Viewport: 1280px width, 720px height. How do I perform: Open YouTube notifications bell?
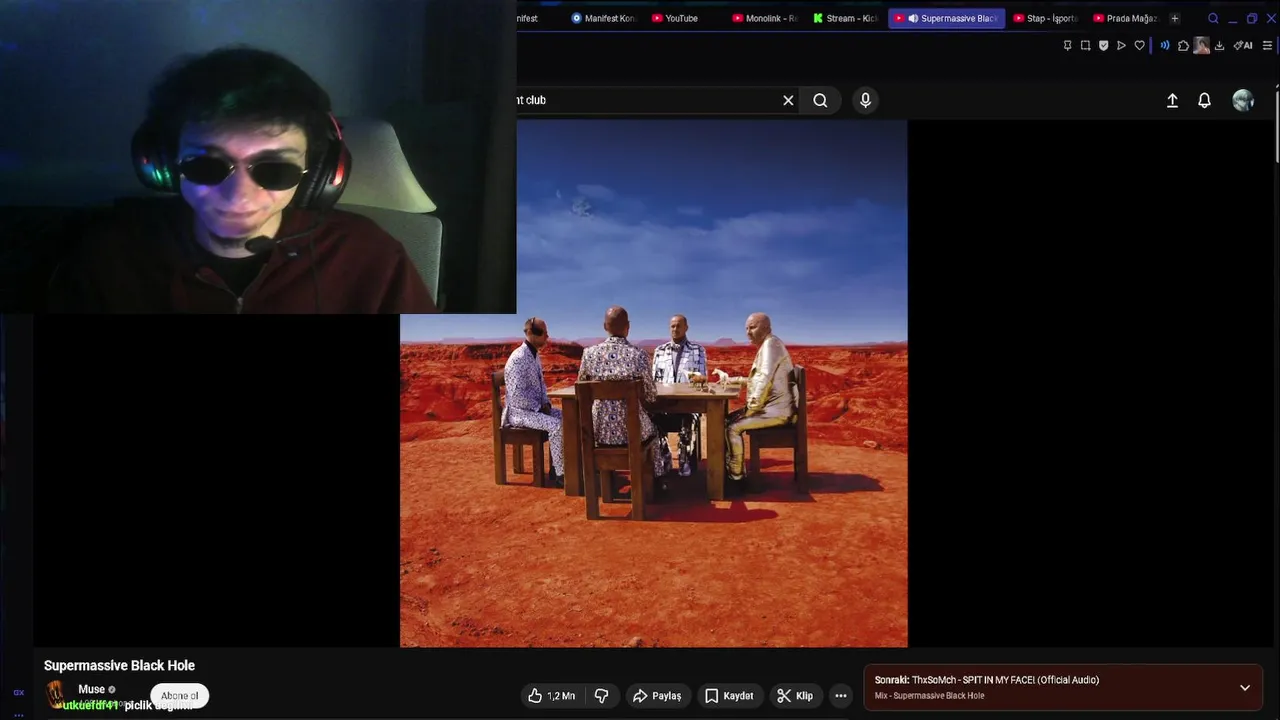pos(1204,100)
